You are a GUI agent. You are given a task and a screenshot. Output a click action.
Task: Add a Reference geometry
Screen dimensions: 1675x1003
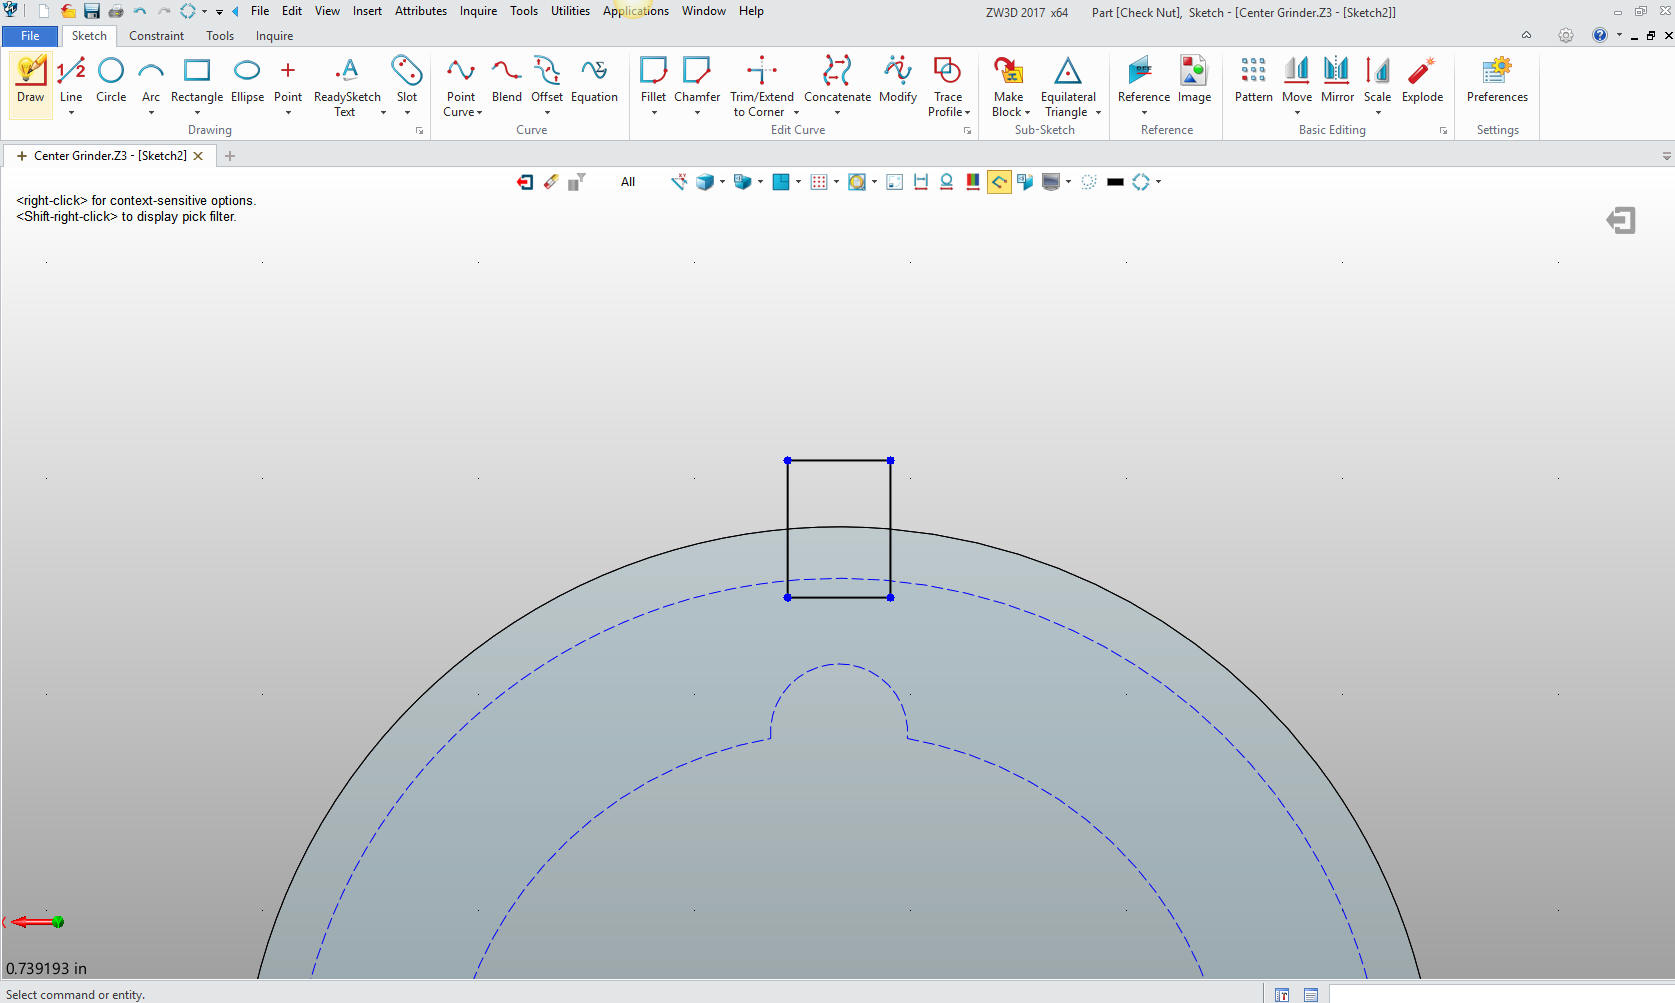(x=1143, y=81)
